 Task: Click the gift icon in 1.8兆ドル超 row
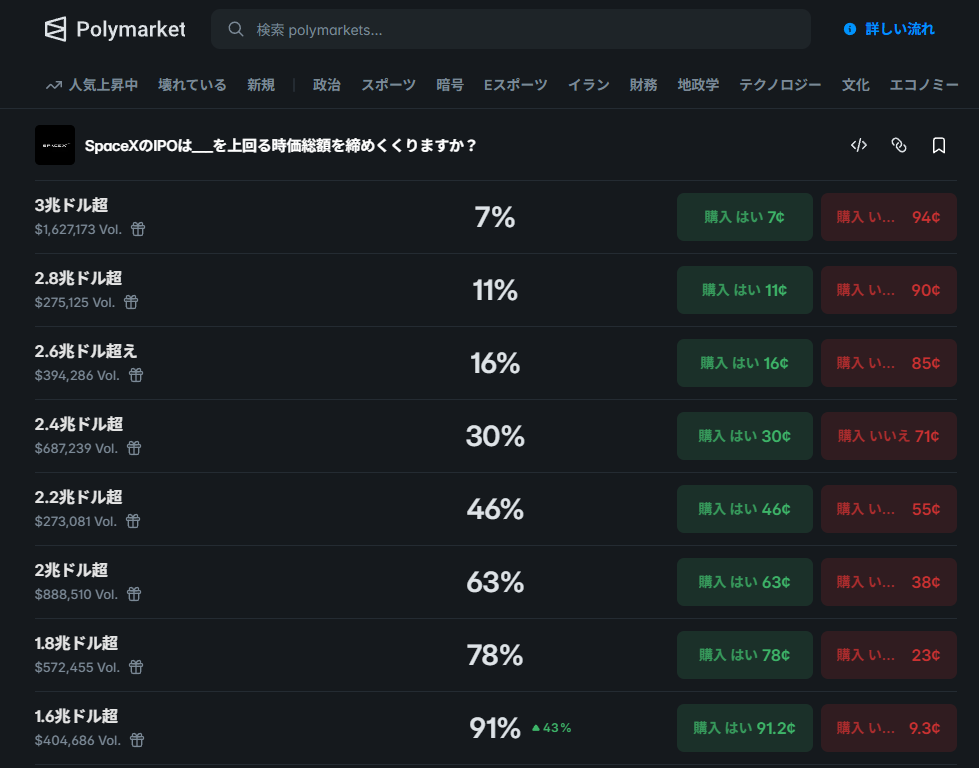[136, 667]
